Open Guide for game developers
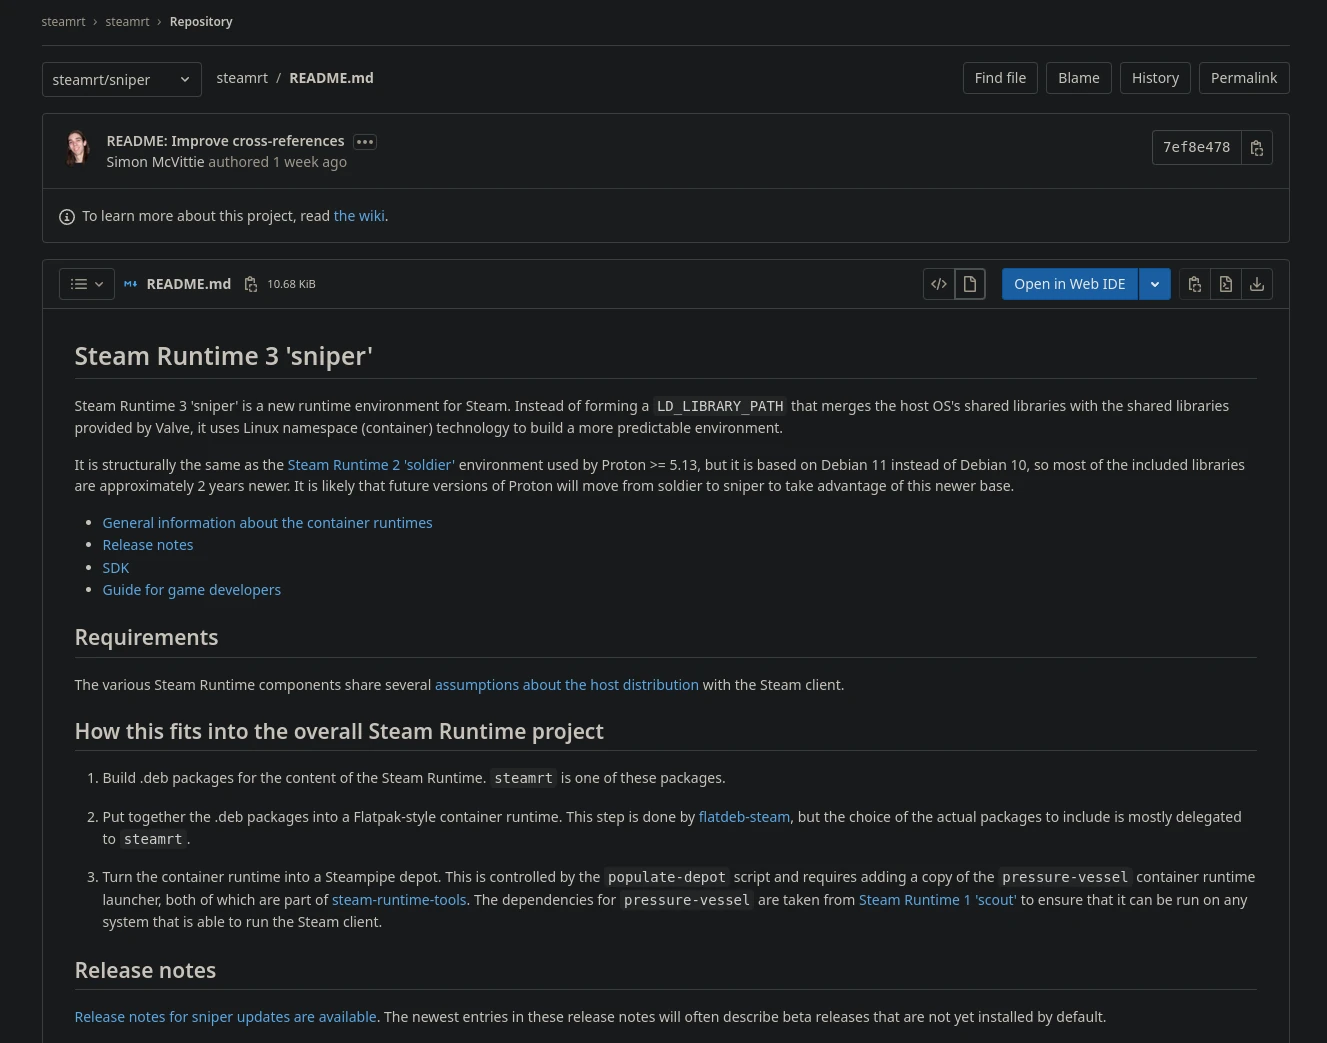This screenshot has height=1043, width=1327. pyautogui.click(x=191, y=590)
